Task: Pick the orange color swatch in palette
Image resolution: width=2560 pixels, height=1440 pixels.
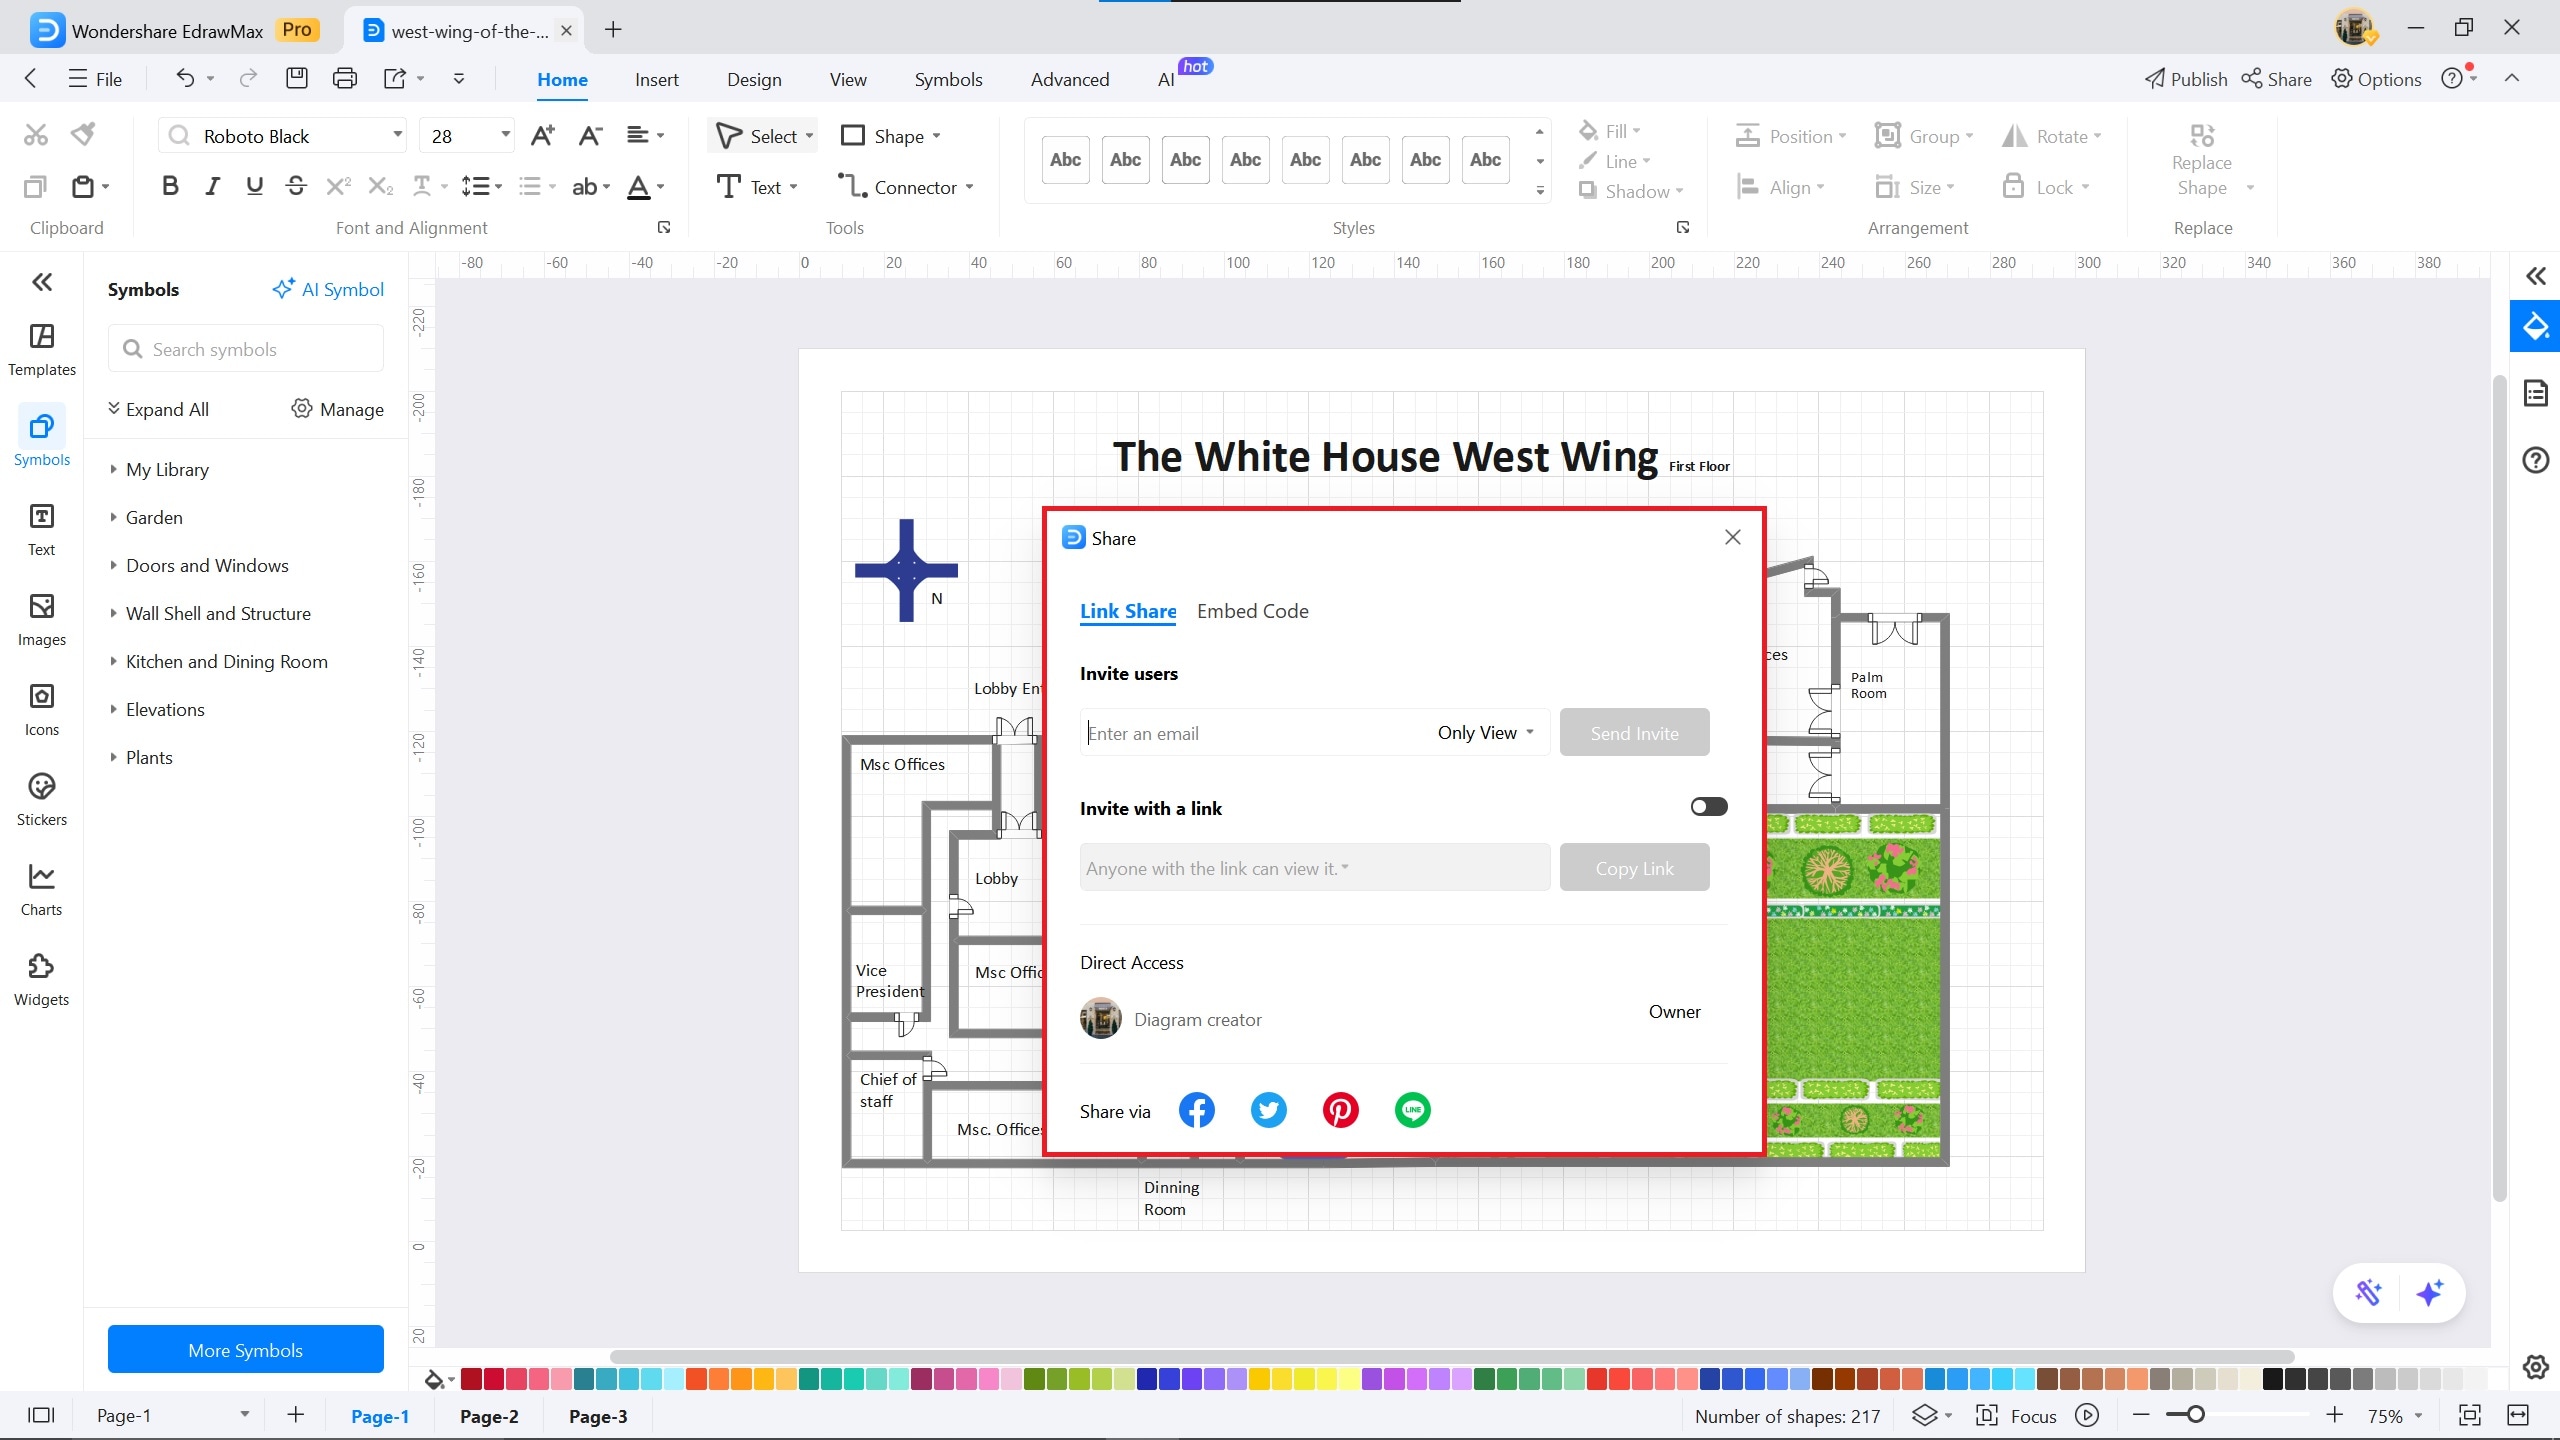Action: point(741,1380)
